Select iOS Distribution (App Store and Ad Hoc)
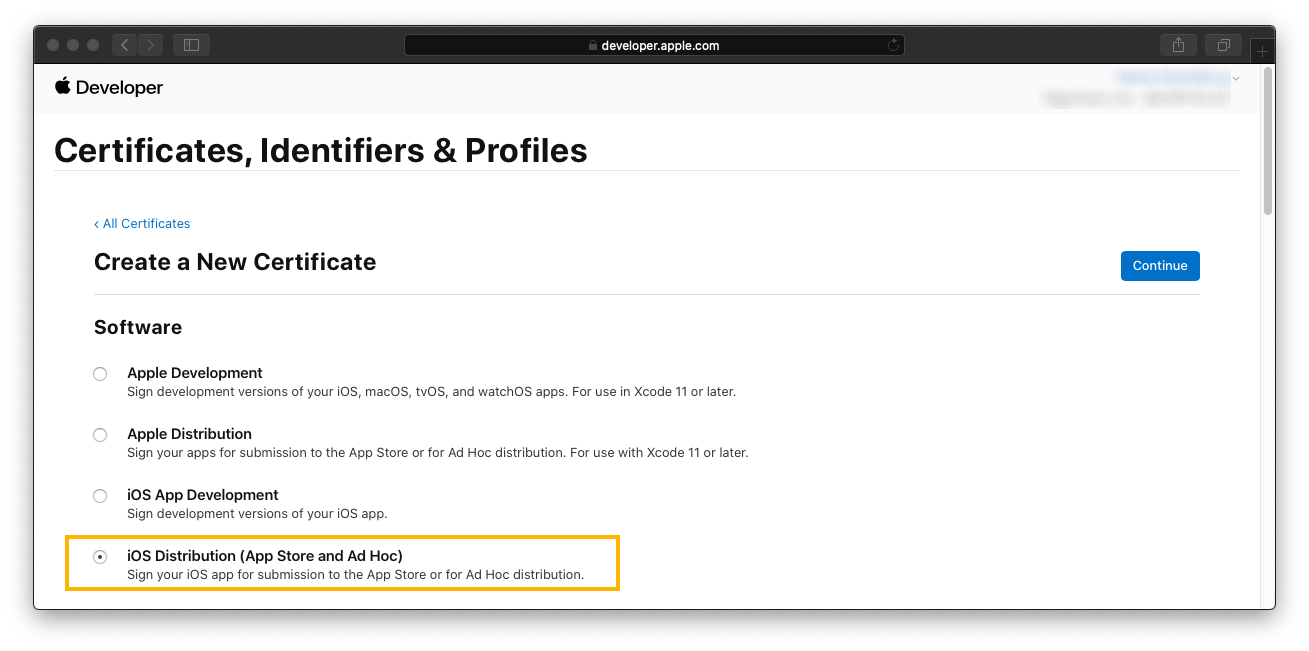Viewport: 1309px width, 651px height. [x=100, y=557]
